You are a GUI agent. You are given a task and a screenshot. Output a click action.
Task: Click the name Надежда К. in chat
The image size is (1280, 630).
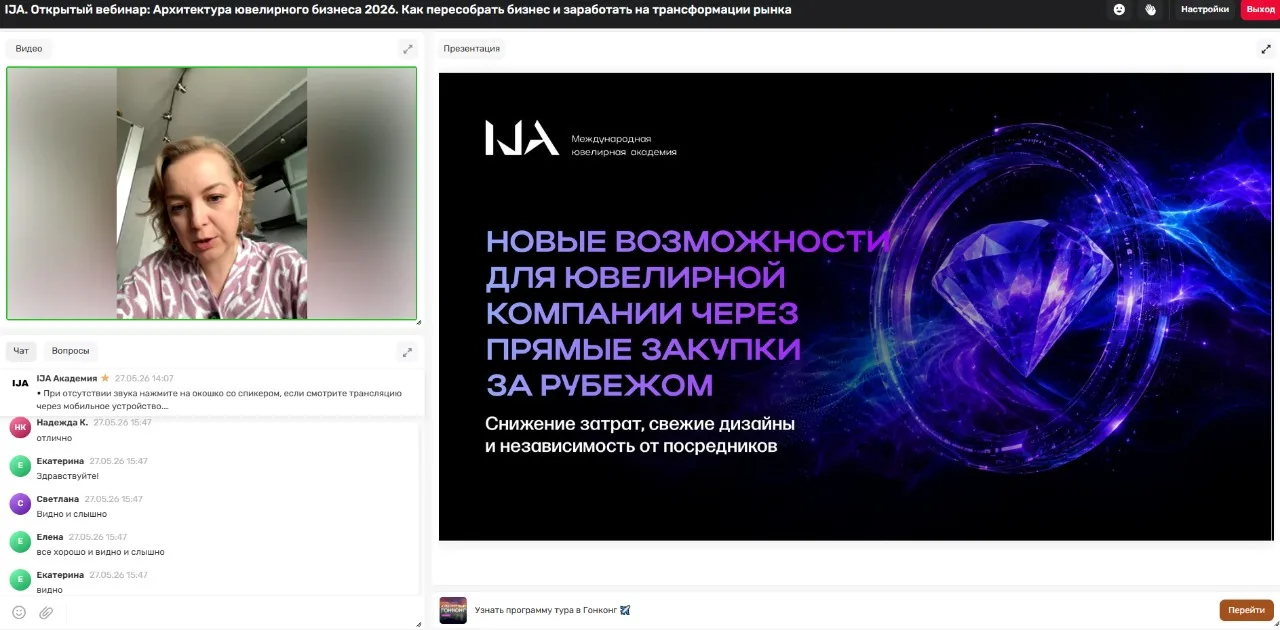pos(62,422)
